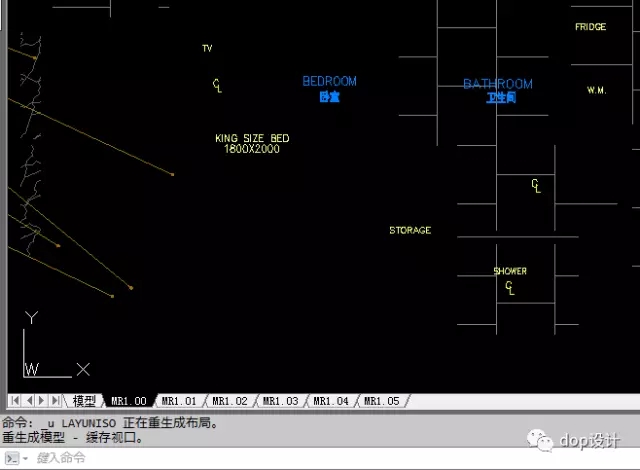Select the 1800X2000 dimension text

(x=252, y=149)
